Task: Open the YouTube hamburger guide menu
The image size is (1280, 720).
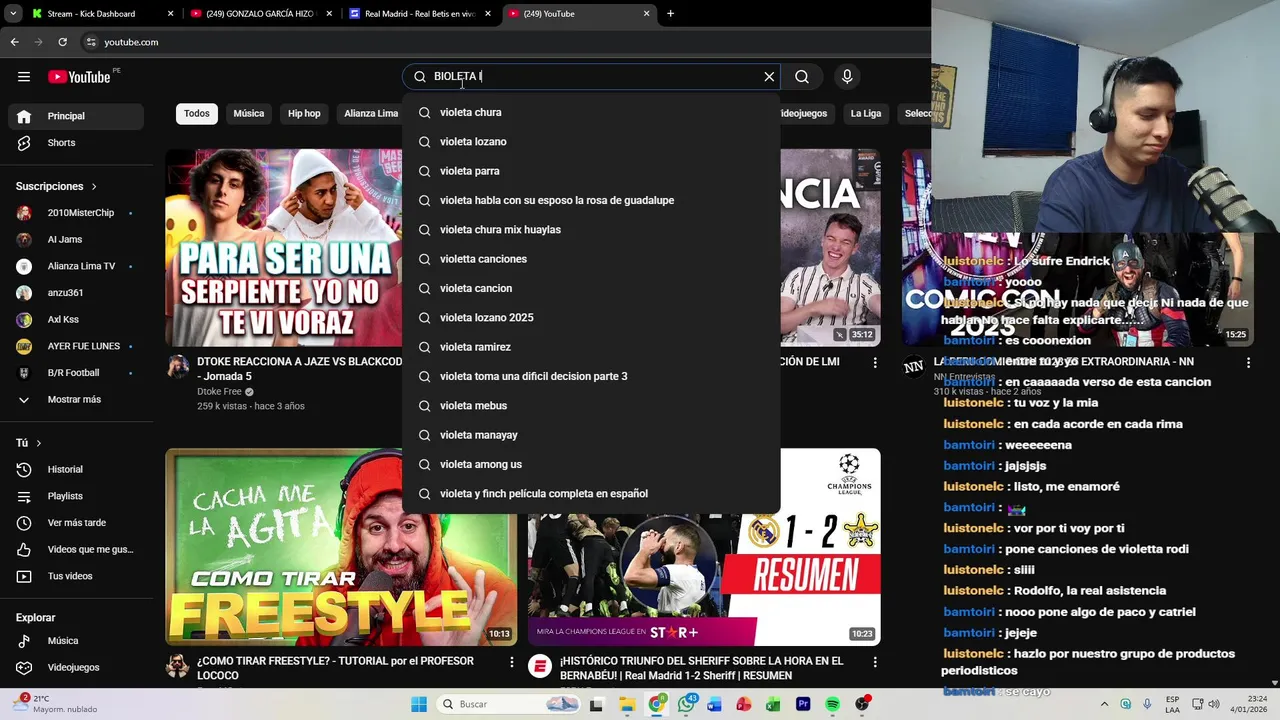Action: click(x=24, y=77)
